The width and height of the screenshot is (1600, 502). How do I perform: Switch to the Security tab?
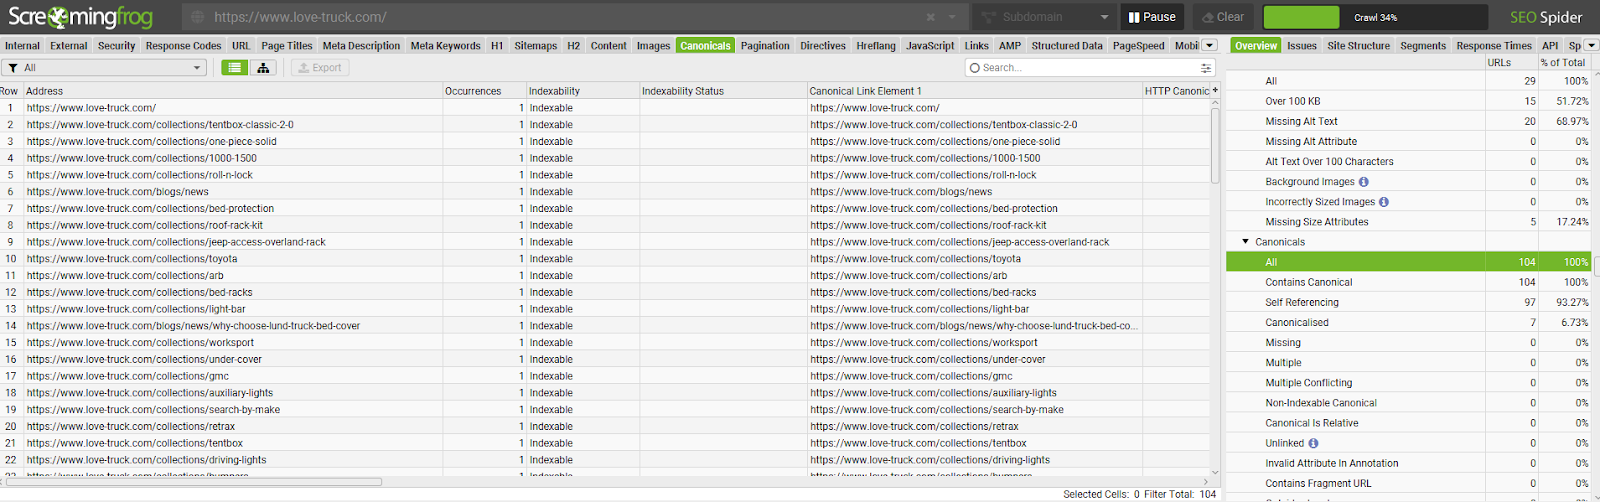[116, 46]
